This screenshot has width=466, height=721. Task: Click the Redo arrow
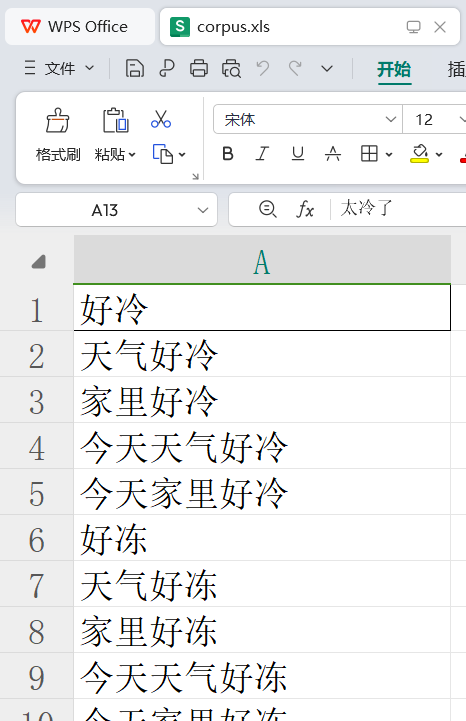(295, 69)
